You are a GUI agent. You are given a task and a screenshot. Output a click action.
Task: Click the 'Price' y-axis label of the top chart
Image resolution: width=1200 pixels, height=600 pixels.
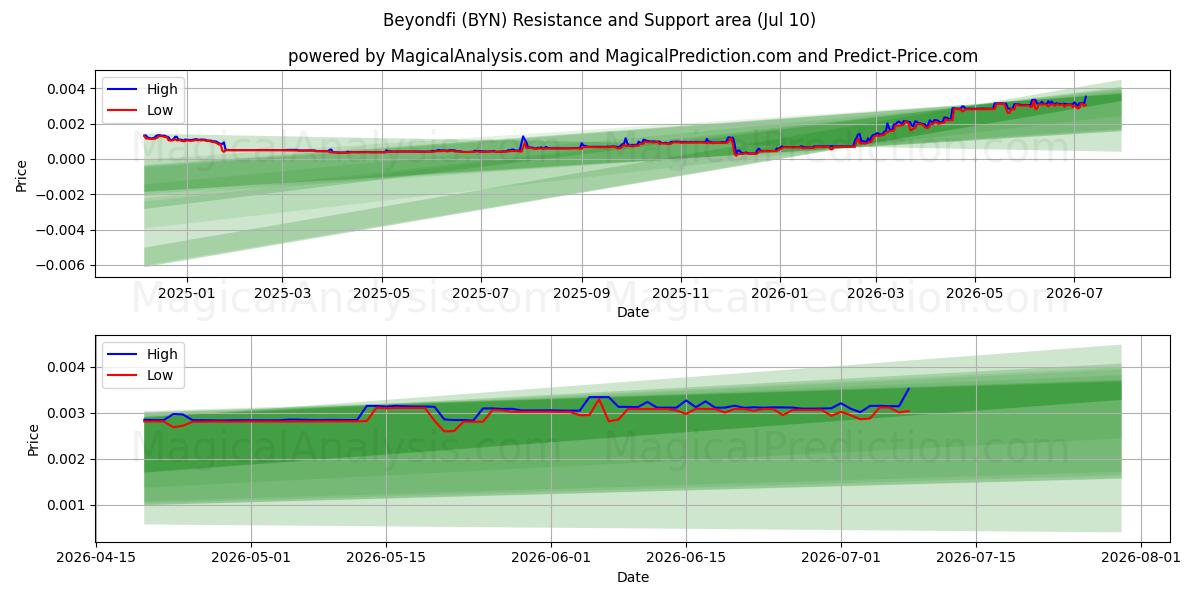coord(22,174)
